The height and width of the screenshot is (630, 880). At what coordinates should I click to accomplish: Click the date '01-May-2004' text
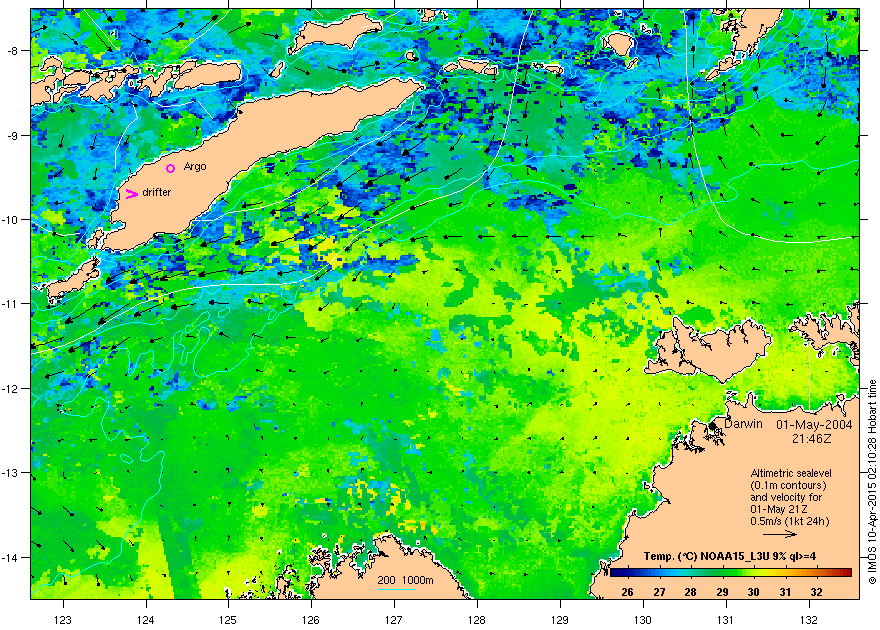(814, 425)
